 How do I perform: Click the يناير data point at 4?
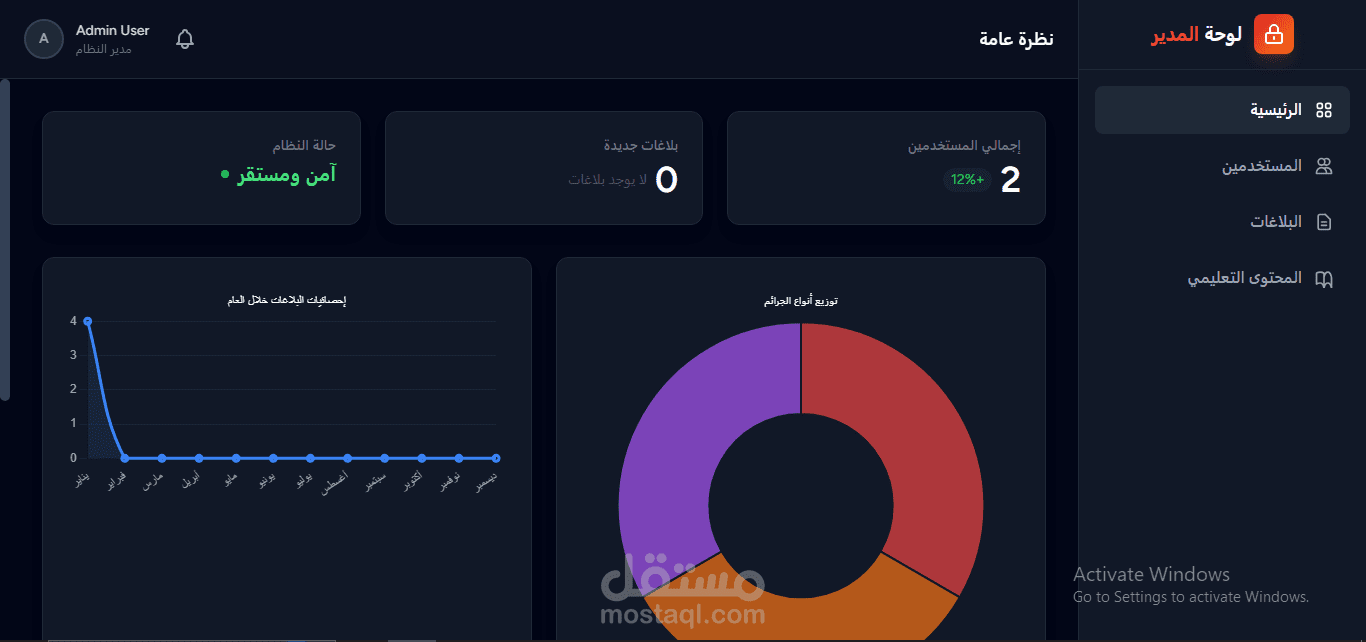[x=88, y=321]
